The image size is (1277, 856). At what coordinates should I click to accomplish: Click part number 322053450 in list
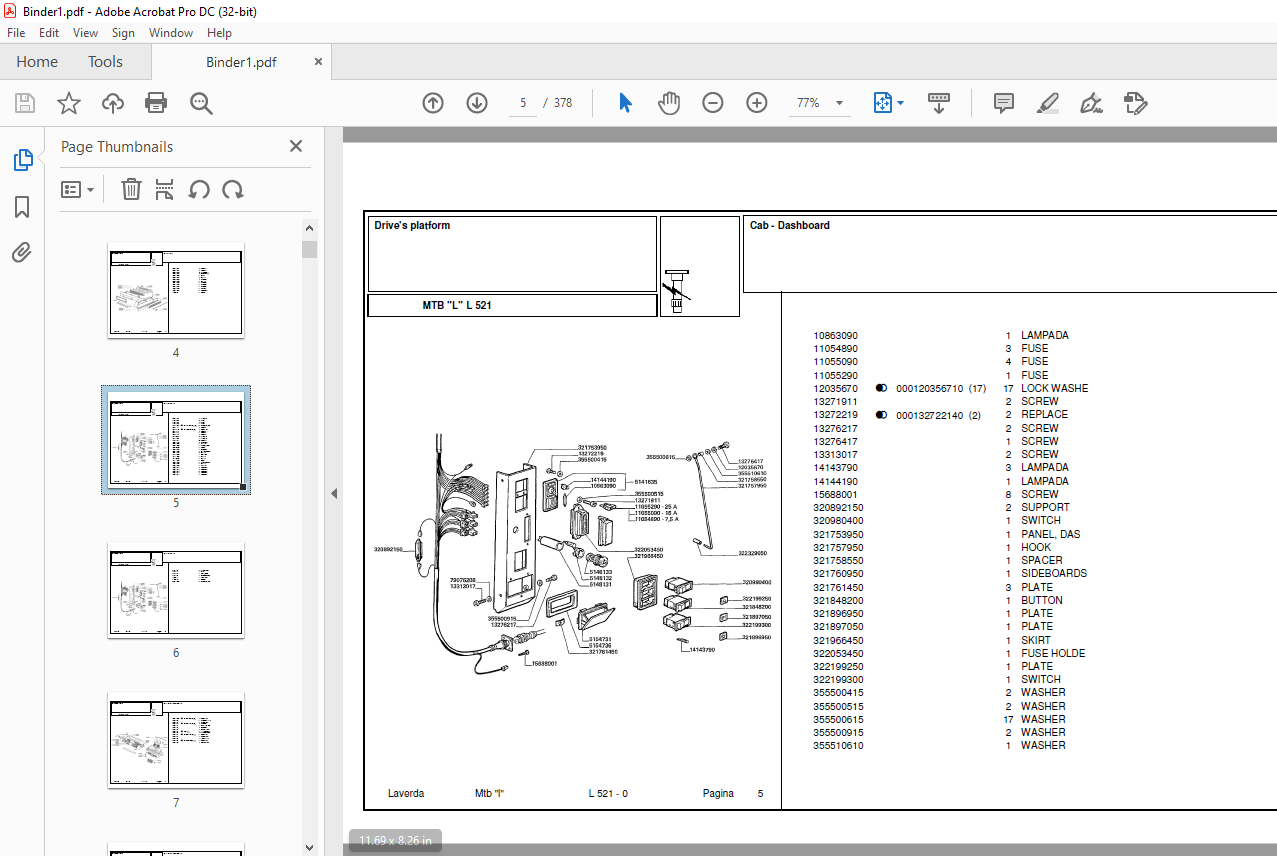[838, 653]
